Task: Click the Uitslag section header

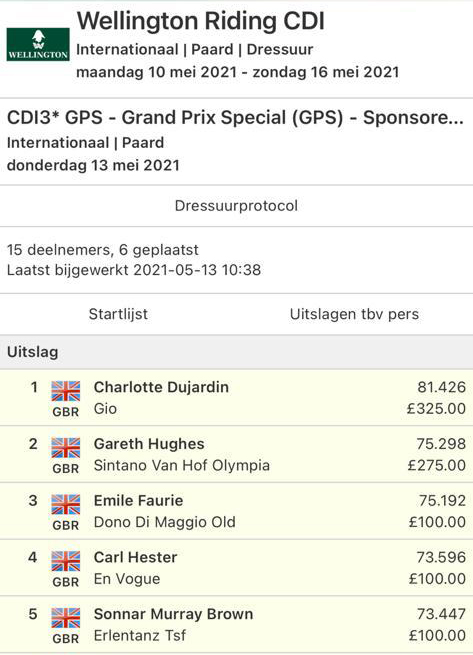Action: pyautogui.click(x=236, y=352)
